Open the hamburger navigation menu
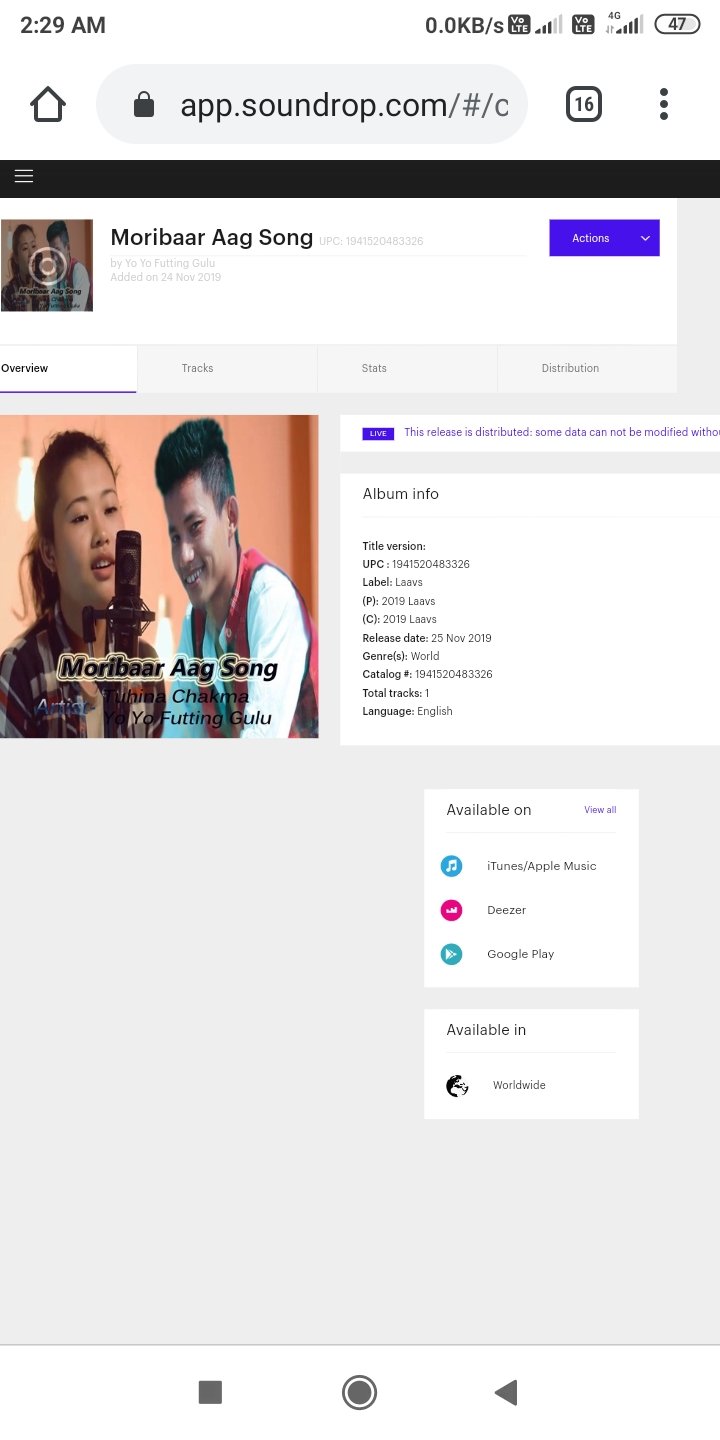The image size is (720, 1440). pos(24,176)
